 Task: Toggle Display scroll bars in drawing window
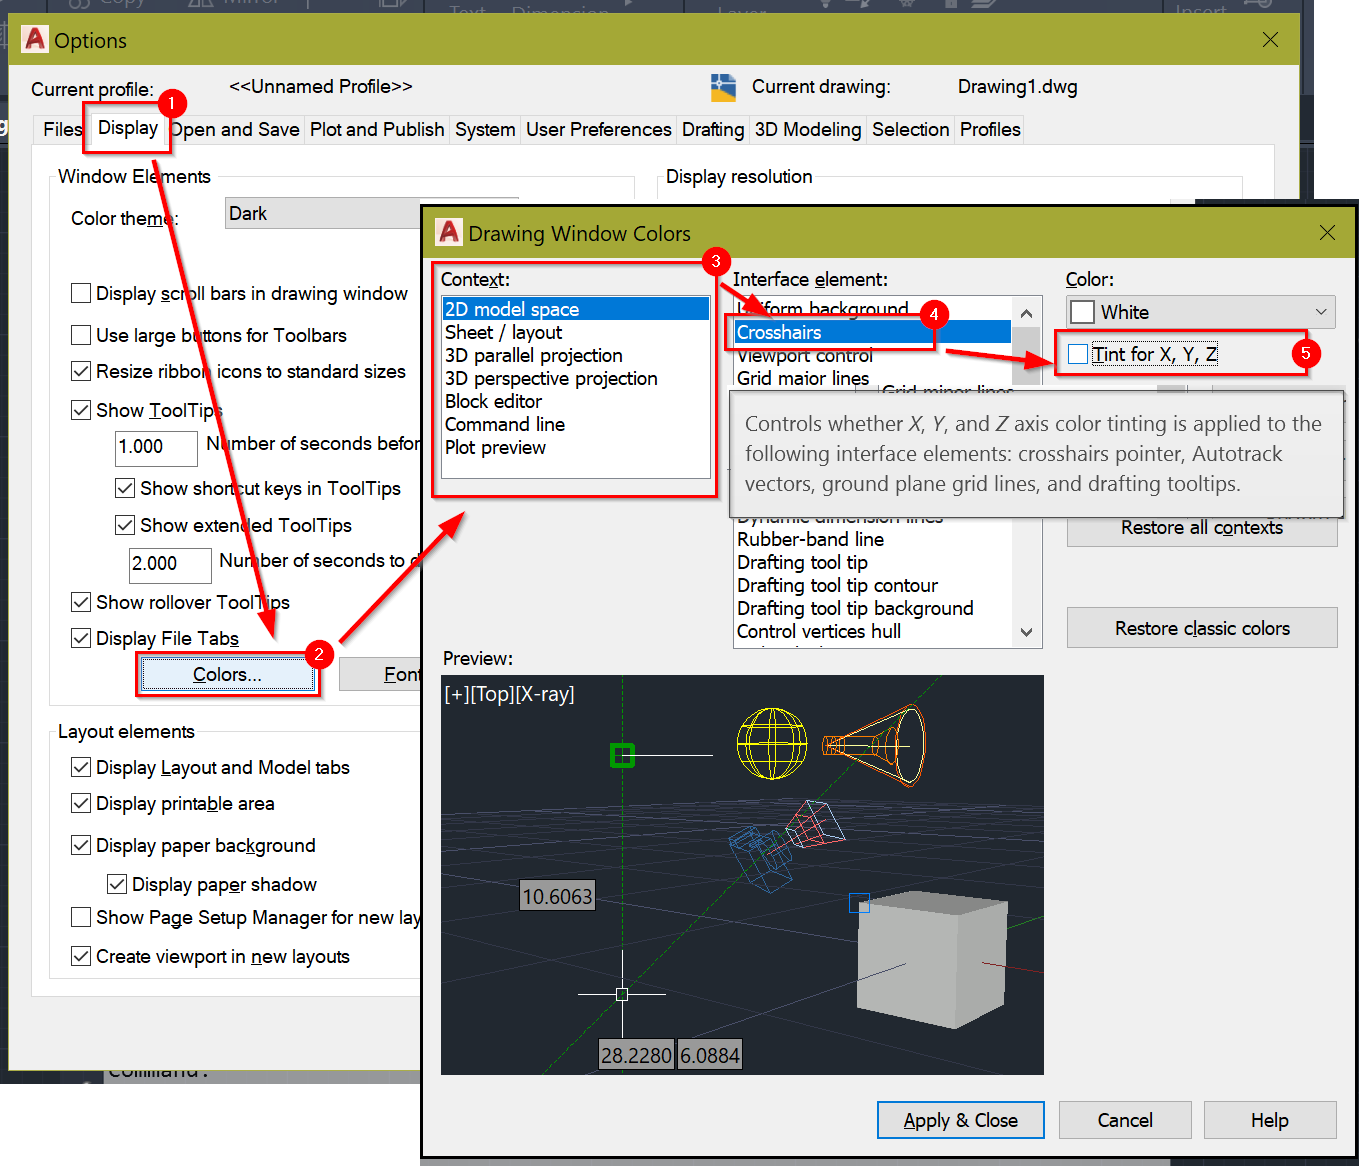[x=81, y=293]
